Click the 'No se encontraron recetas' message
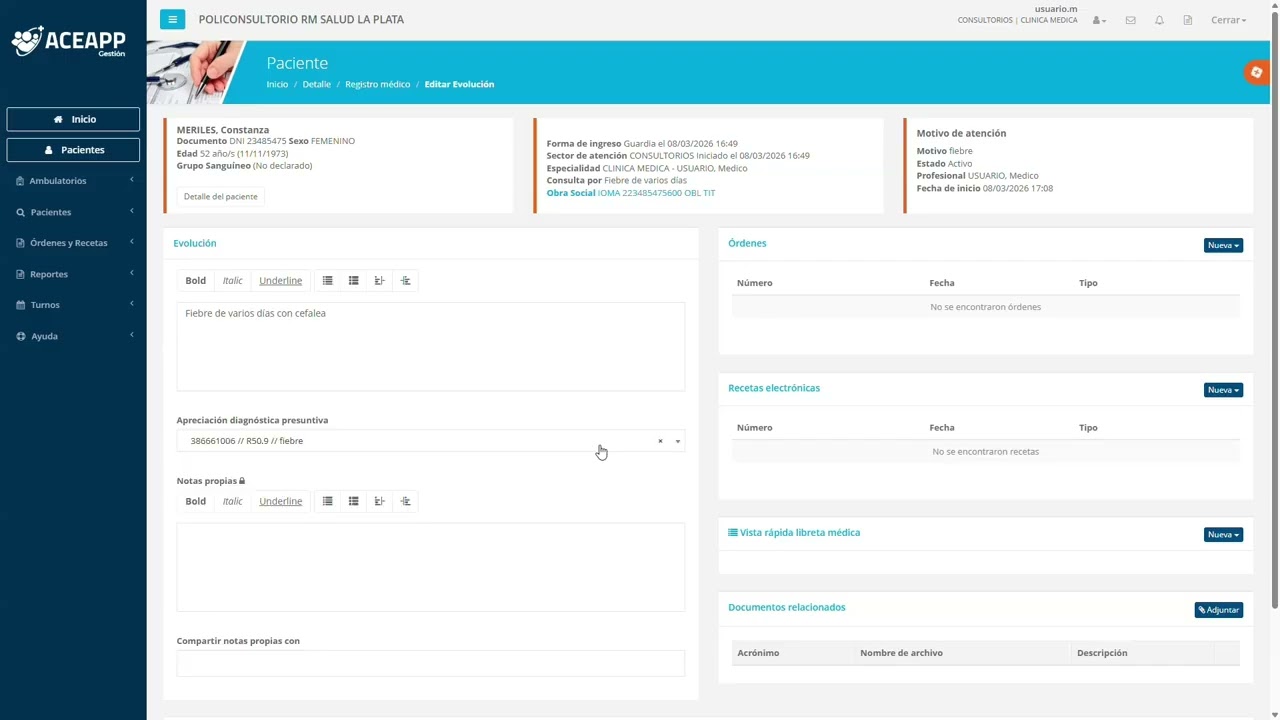 tap(986, 452)
